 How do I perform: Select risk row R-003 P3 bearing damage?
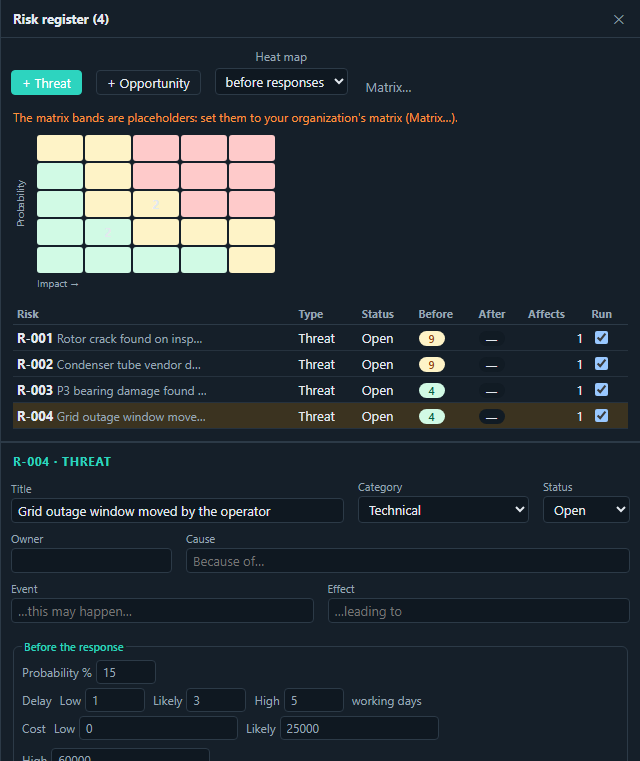coord(320,390)
